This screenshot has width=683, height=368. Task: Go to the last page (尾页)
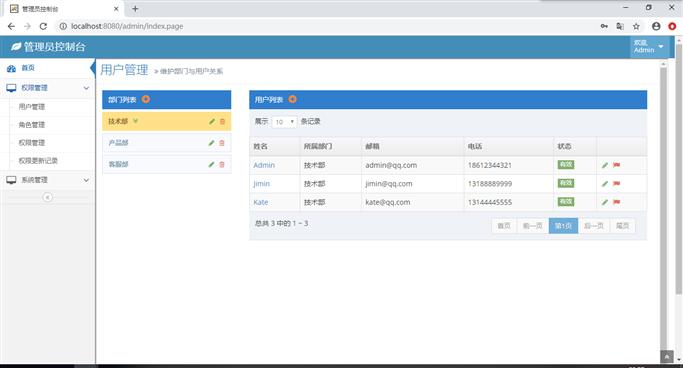point(622,226)
